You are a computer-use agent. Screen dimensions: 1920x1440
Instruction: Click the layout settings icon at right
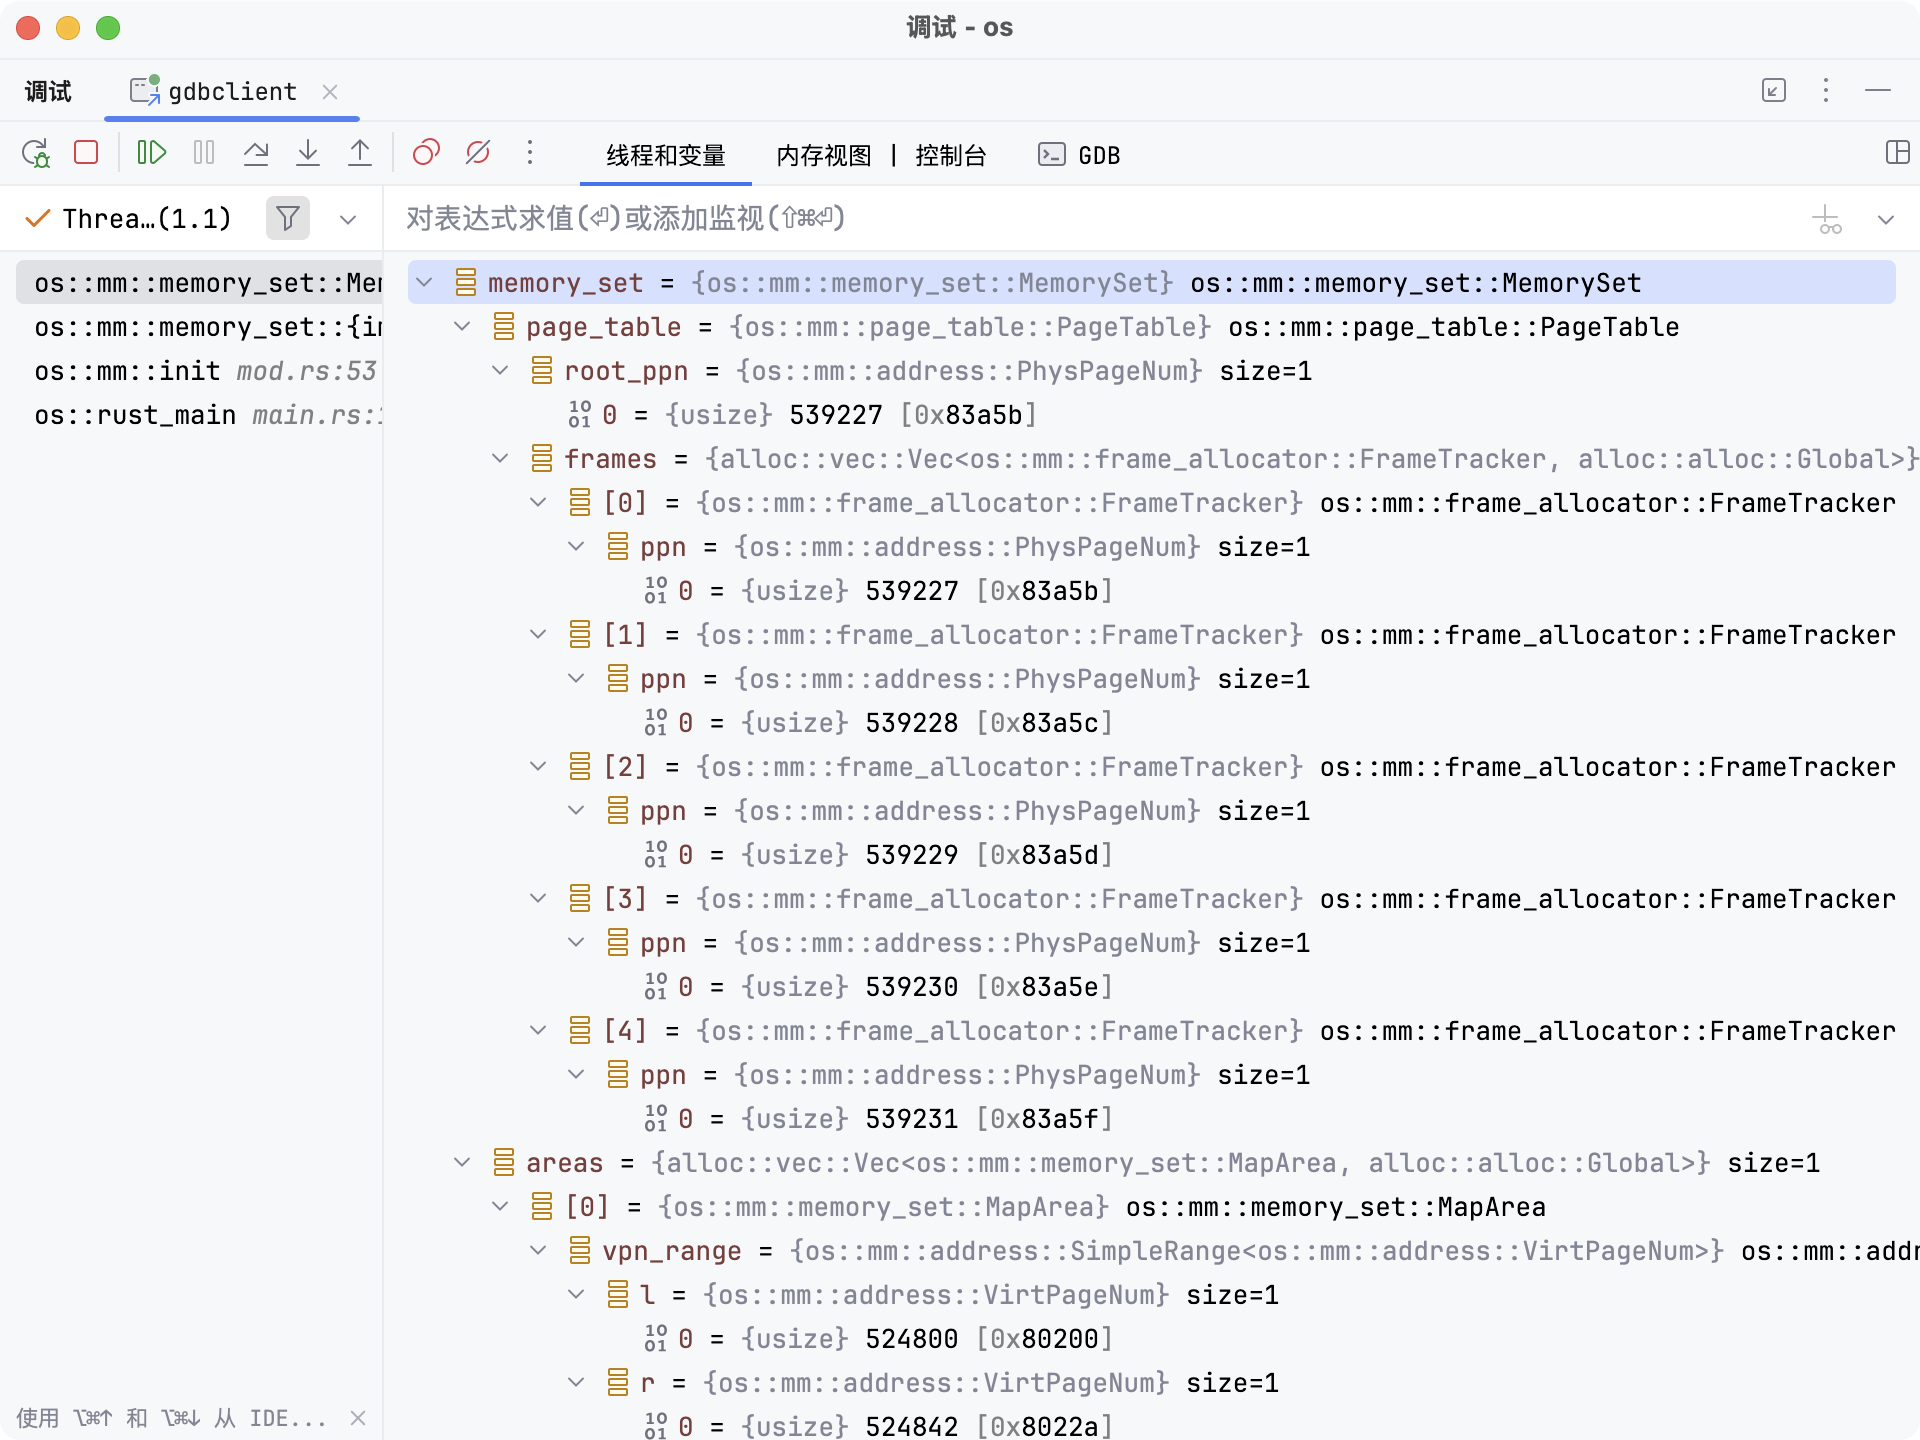(x=1897, y=153)
